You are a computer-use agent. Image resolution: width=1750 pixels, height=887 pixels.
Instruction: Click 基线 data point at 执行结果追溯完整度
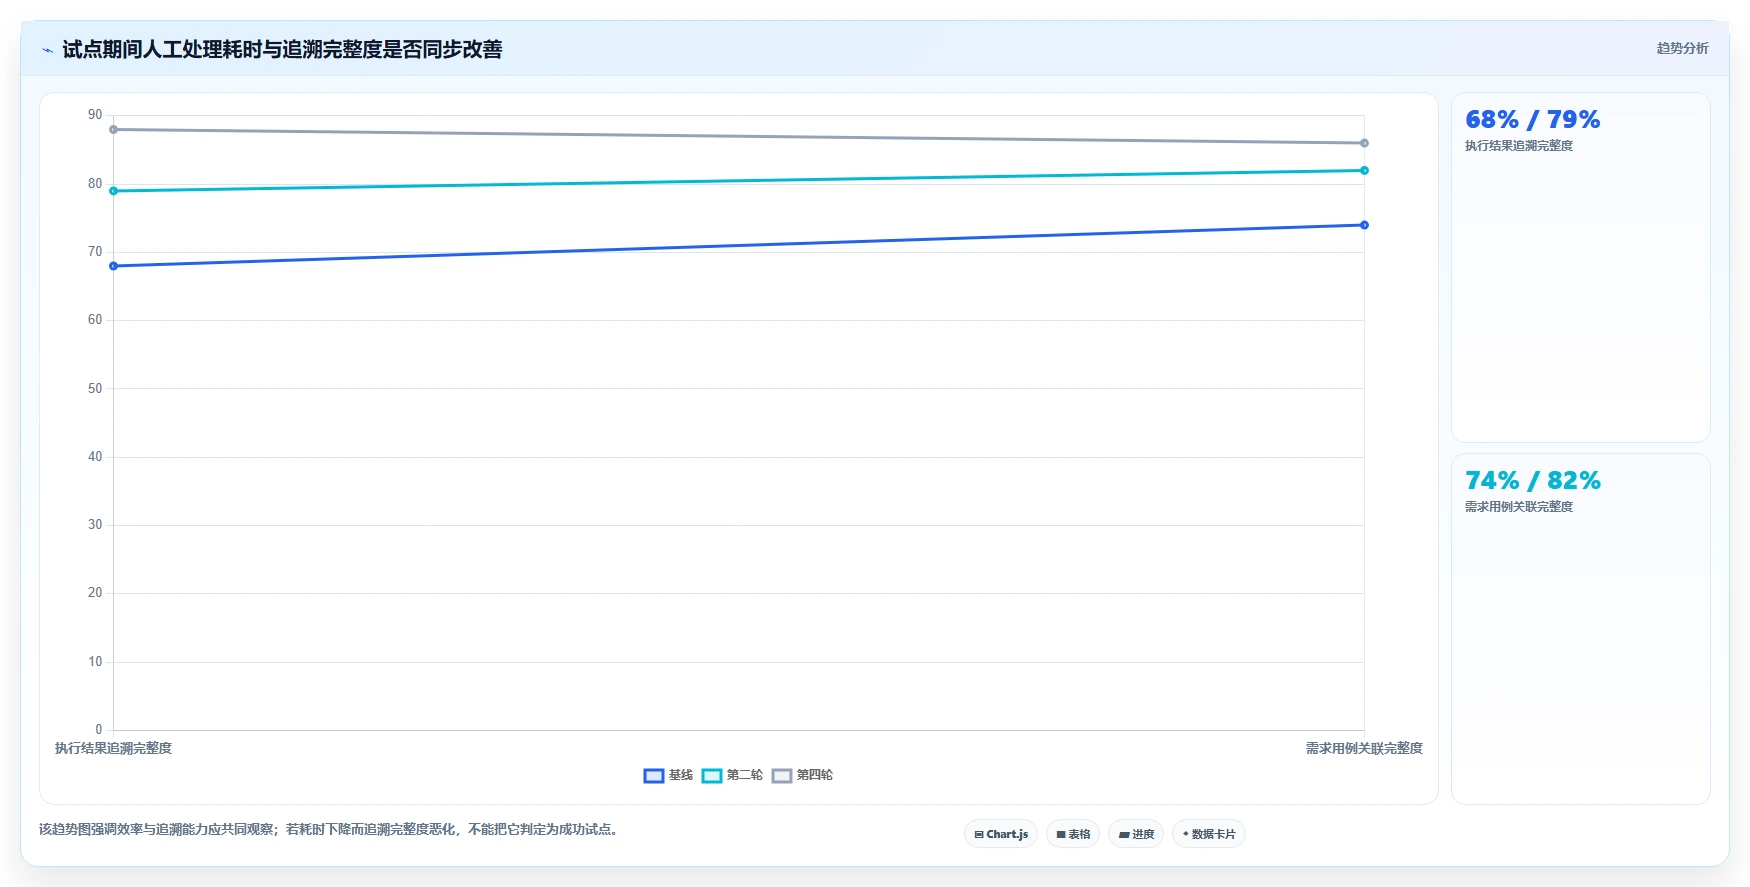pyautogui.click(x=113, y=266)
